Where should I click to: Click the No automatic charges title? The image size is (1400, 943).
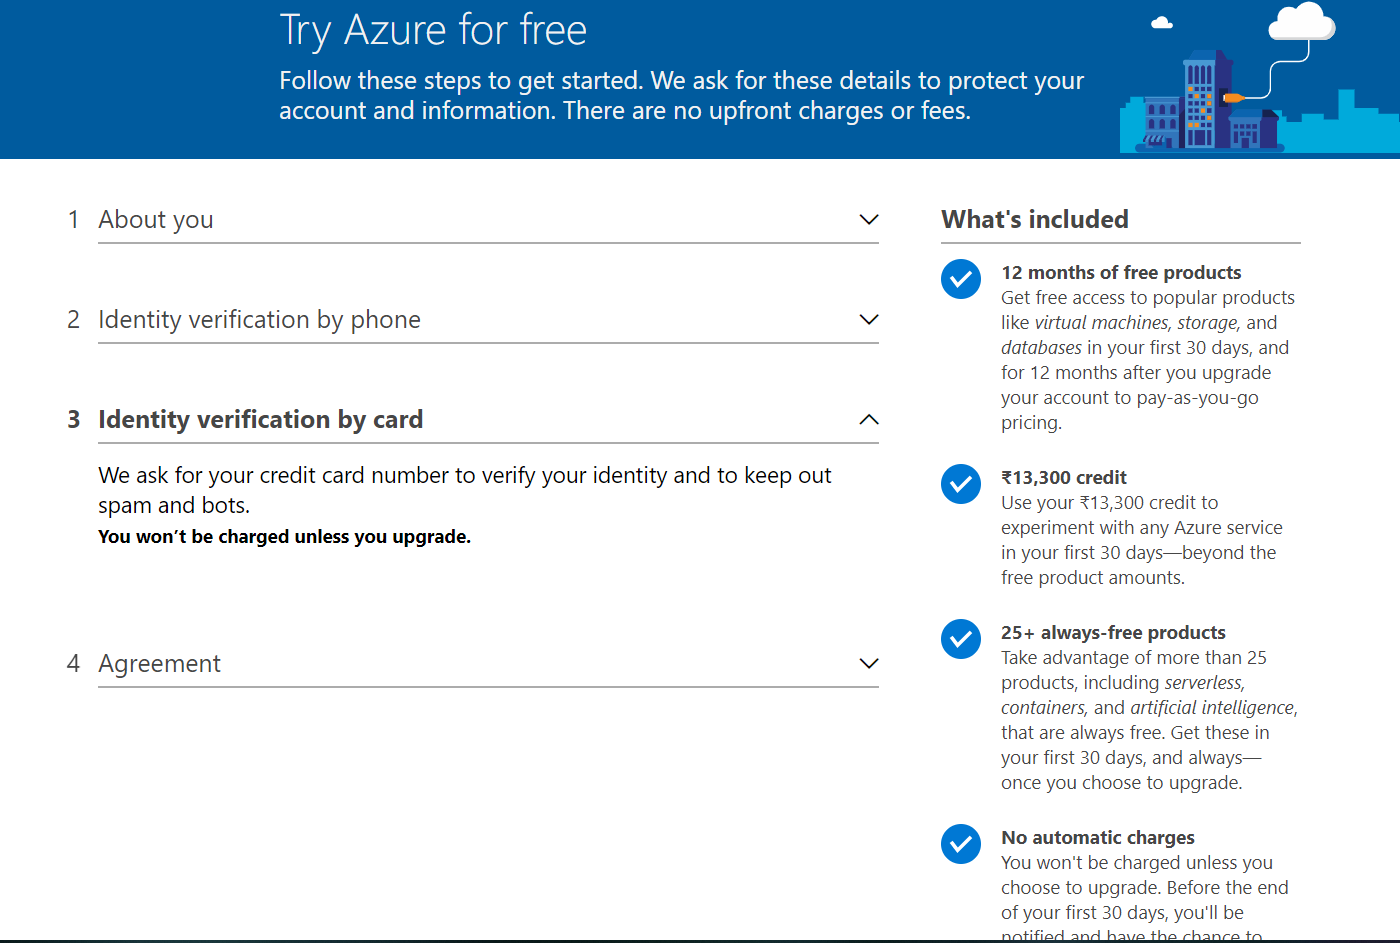click(x=1098, y=838)
